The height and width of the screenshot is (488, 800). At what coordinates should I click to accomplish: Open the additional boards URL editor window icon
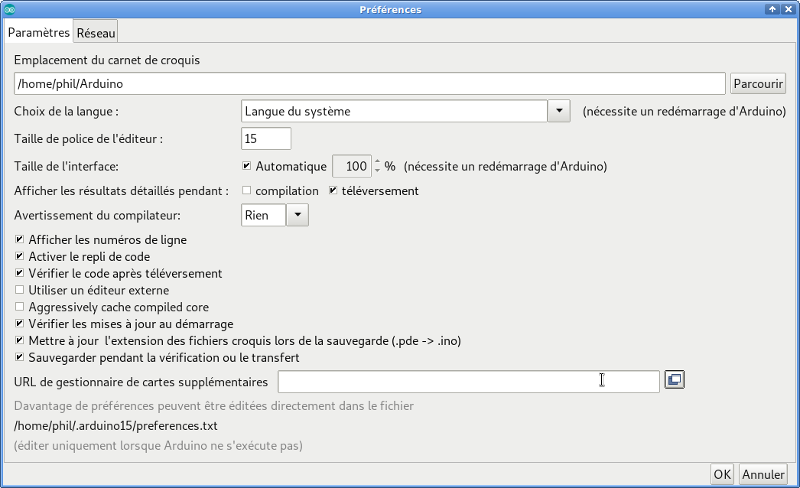[x=674, y=380]
